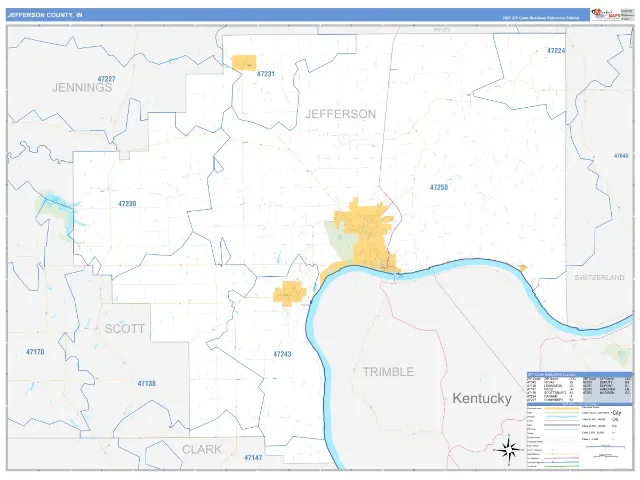Select the JENNINGS county label

pyautogui.click(x=82, y=87)
